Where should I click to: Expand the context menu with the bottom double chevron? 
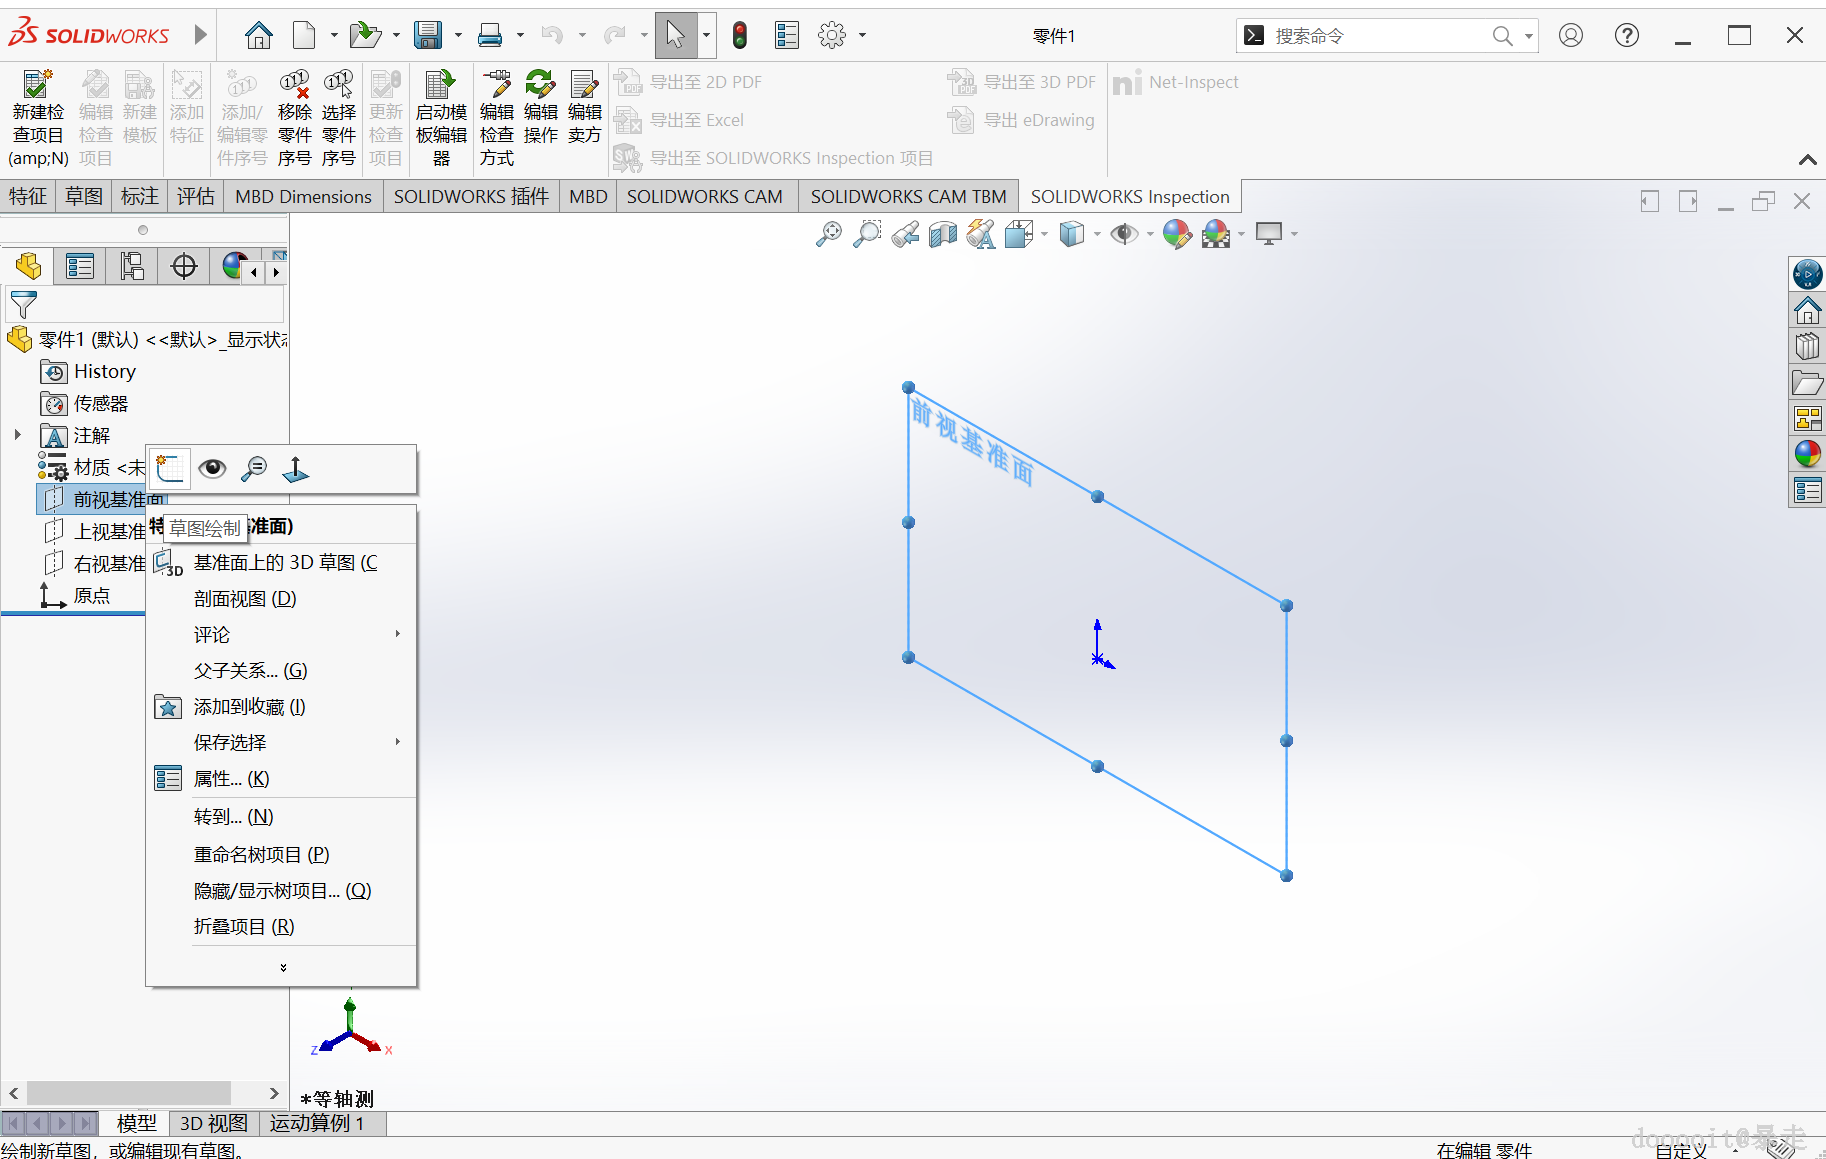(x=283, y=967)
